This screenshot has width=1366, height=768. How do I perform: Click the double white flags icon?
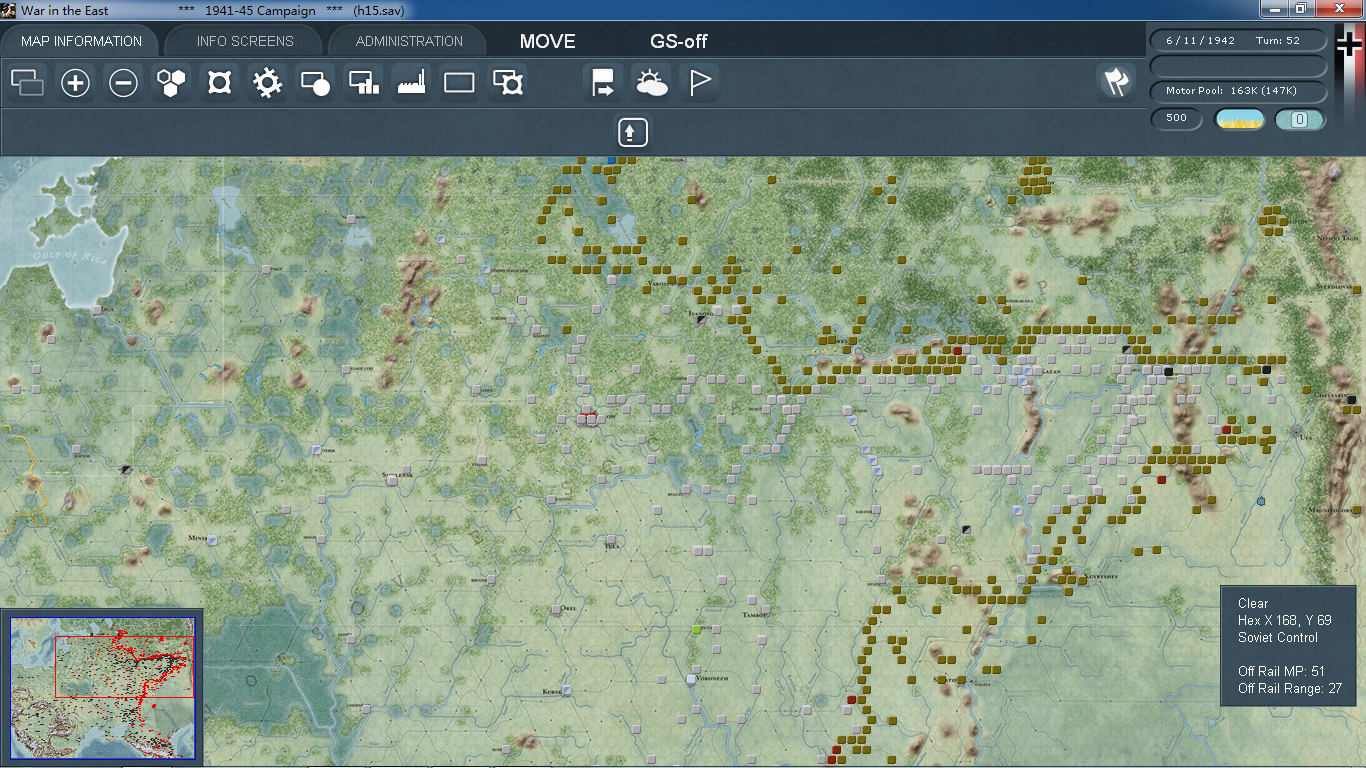pyautogui.click(x=1116, y=83)
